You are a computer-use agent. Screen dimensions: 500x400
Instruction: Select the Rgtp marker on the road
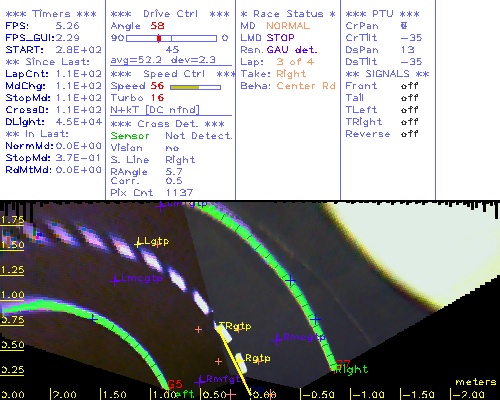[241, 359]
